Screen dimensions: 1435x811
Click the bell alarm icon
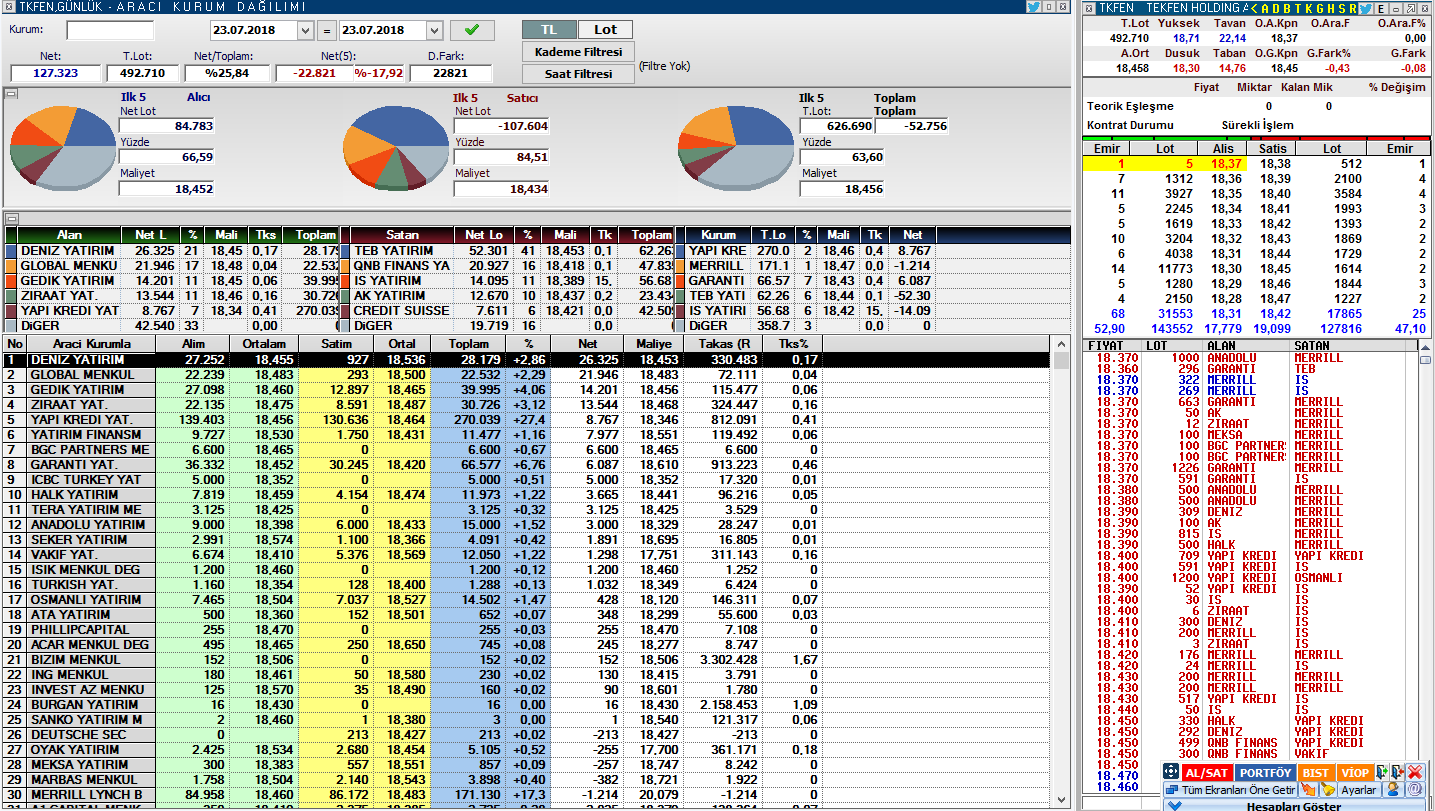1328,790
